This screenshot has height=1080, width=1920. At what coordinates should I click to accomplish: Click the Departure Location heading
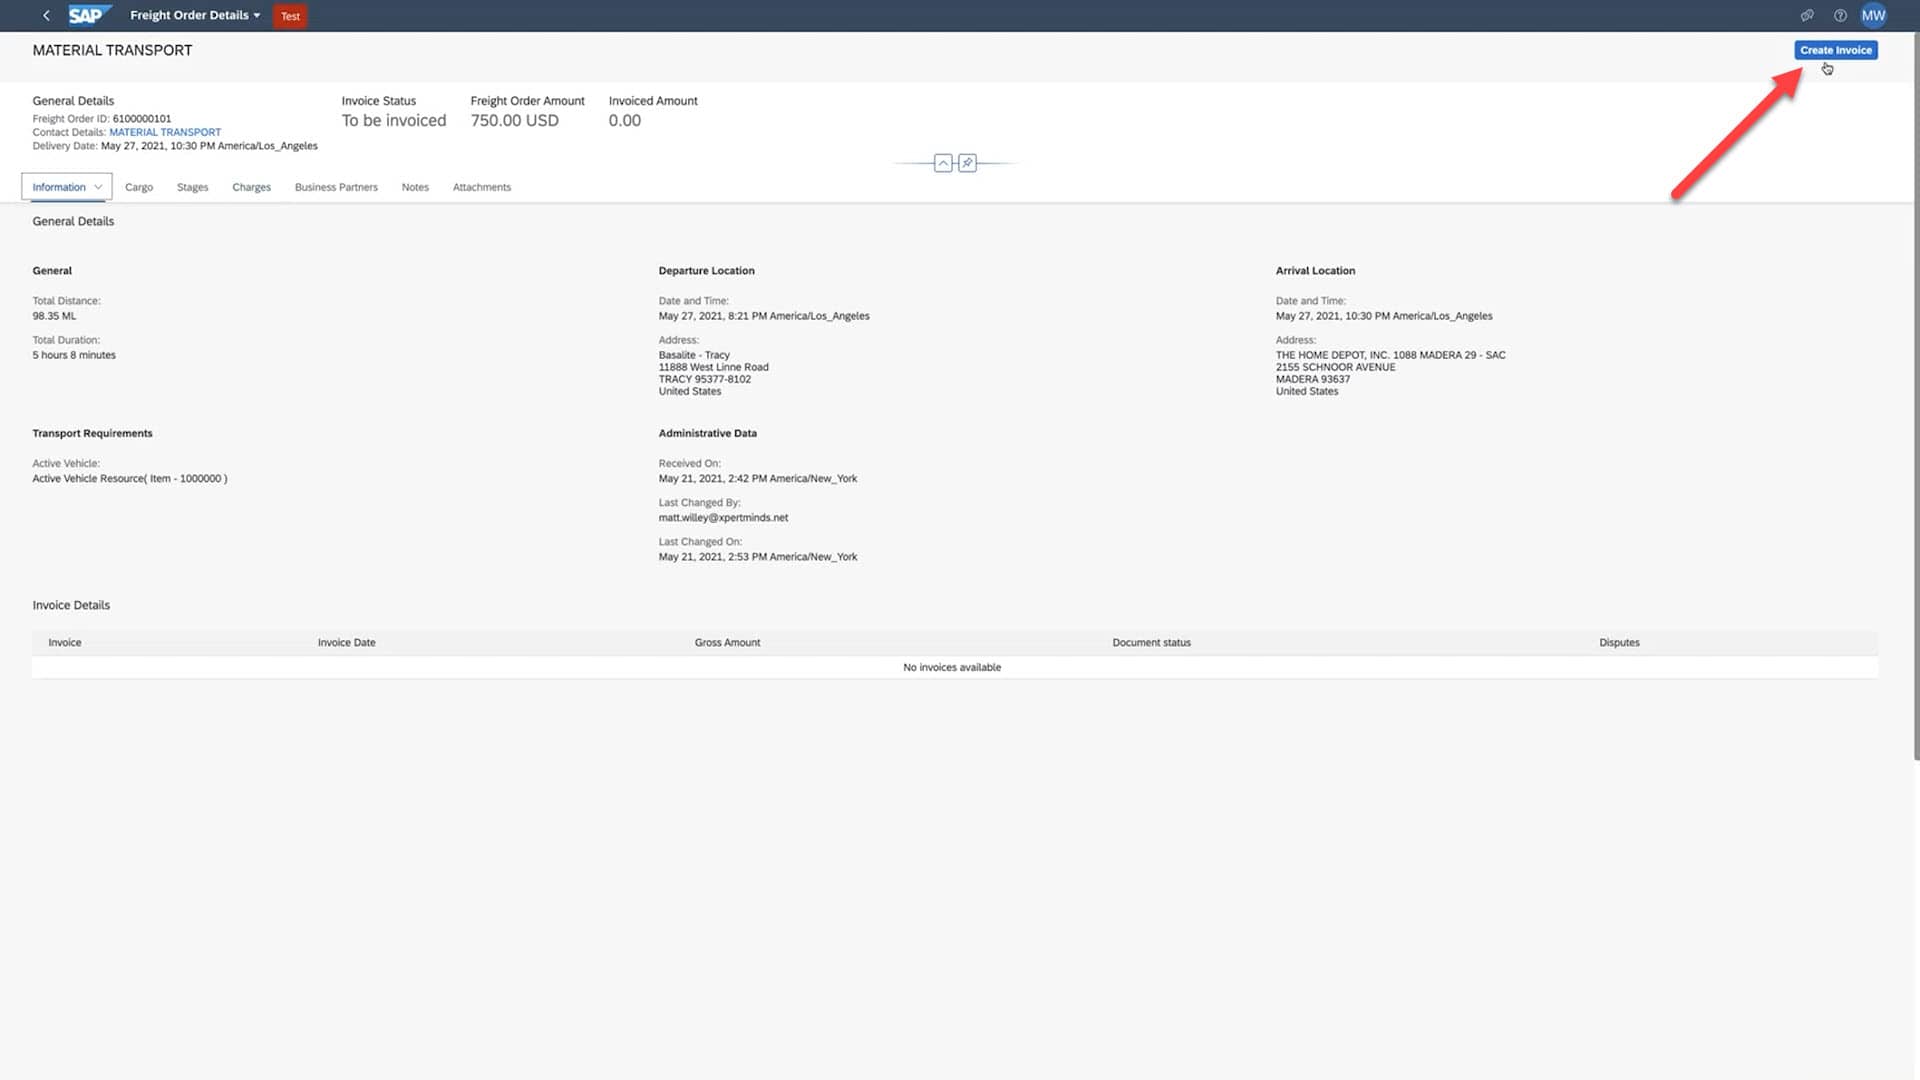(706, 271)
